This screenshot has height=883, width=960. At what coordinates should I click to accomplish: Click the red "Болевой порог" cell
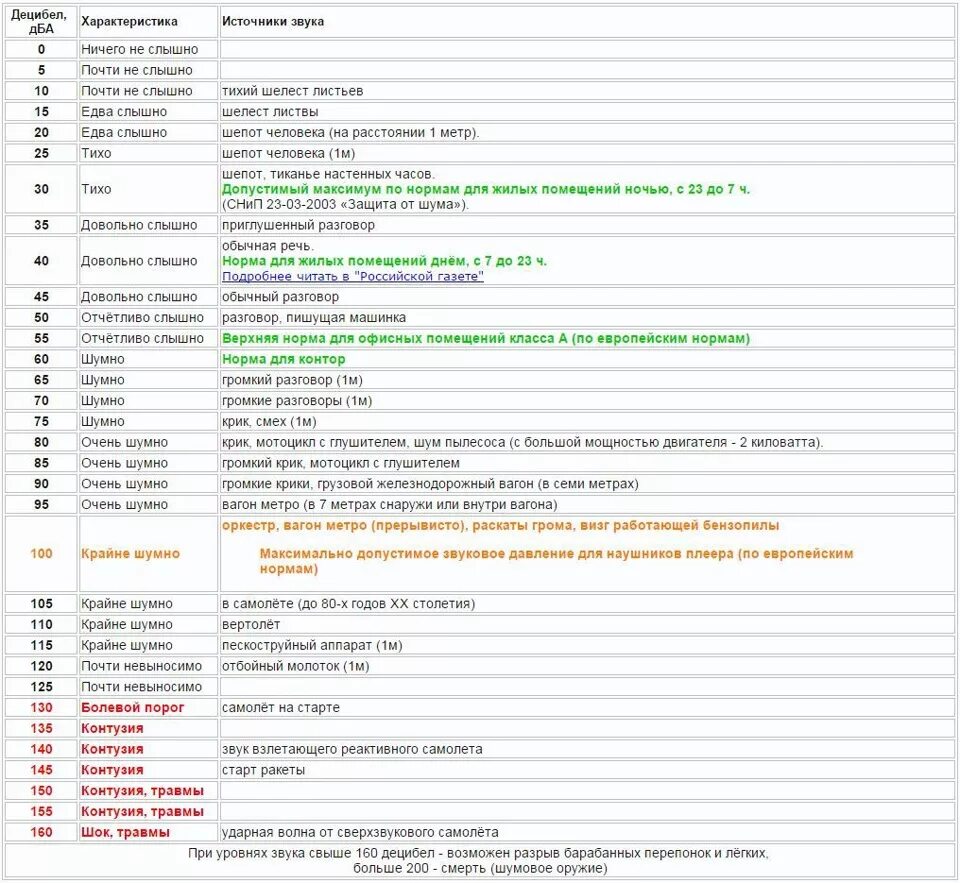148,708
